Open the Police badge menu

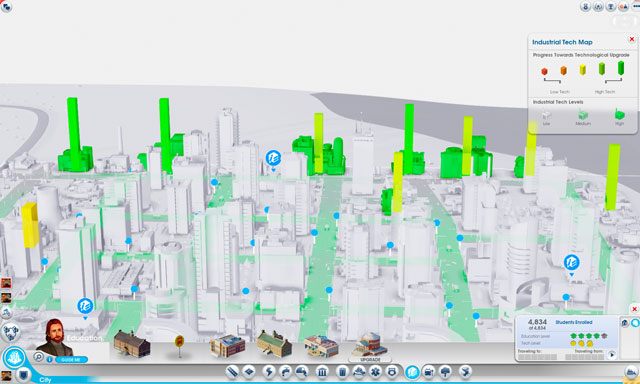392,371
